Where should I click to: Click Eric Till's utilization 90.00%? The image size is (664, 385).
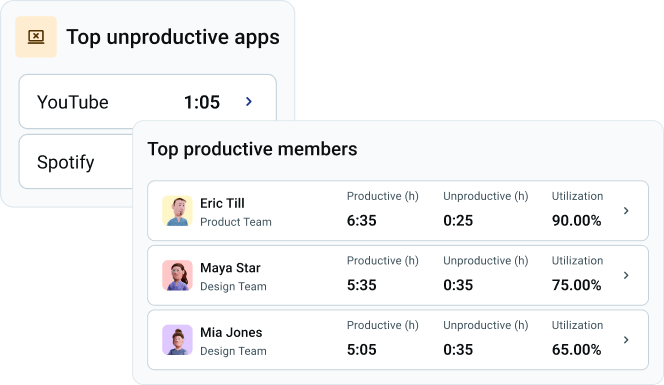click(576, 221)
